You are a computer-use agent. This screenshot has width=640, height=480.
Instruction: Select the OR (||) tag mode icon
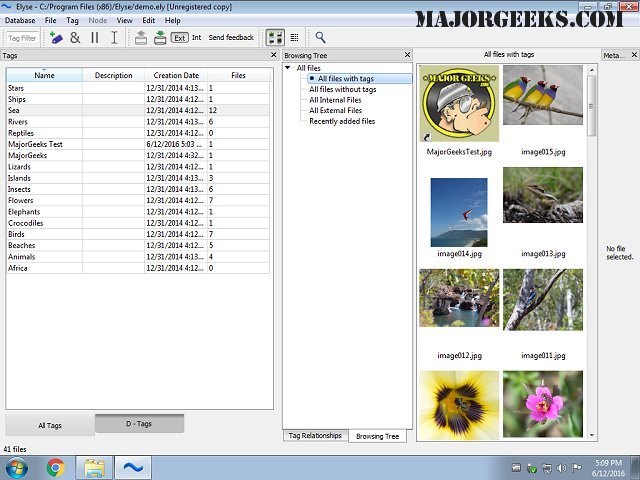point(95,38)
